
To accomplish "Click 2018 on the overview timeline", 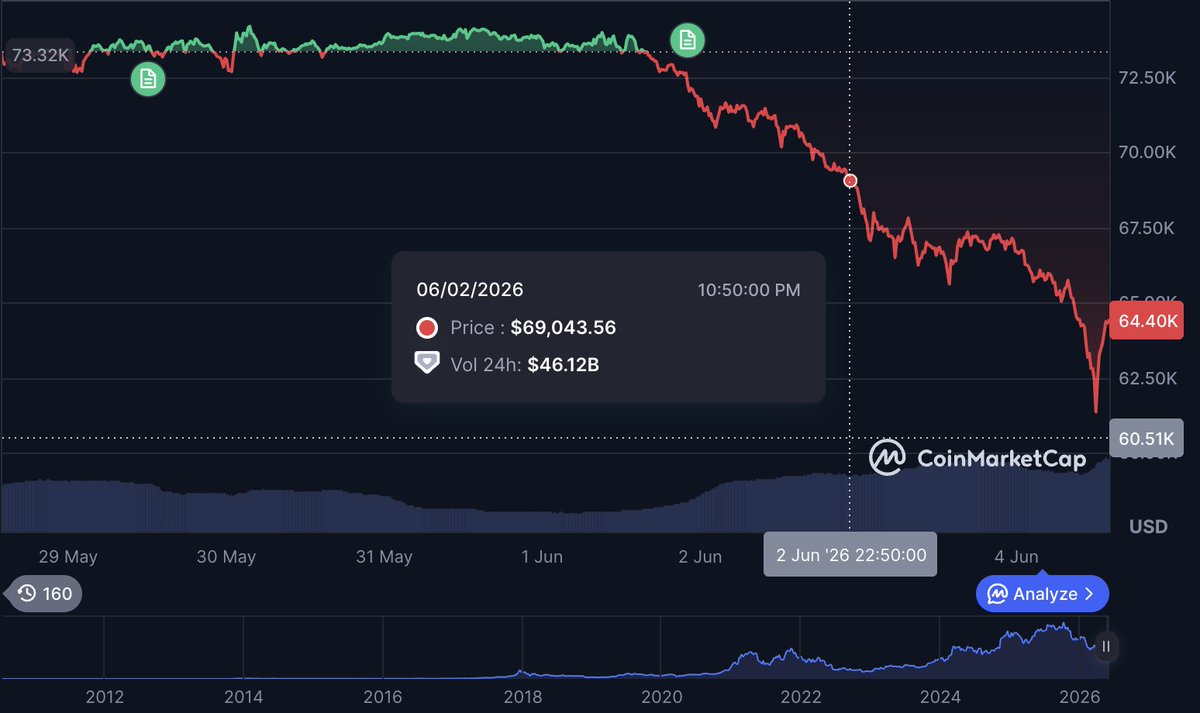I will coord(522,697).
